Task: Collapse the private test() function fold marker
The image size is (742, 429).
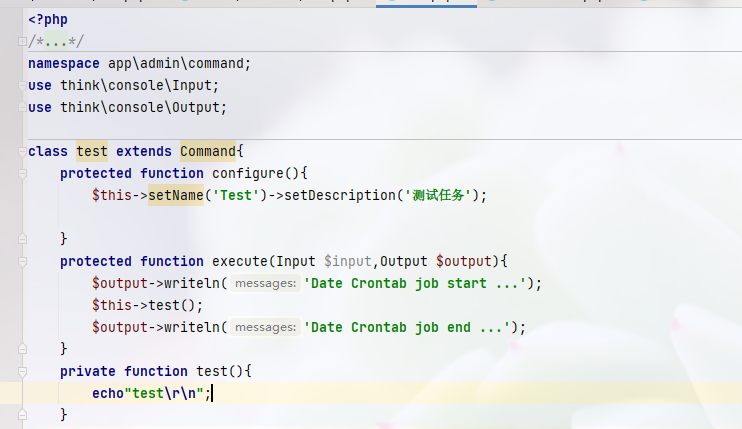Action: 22,371
